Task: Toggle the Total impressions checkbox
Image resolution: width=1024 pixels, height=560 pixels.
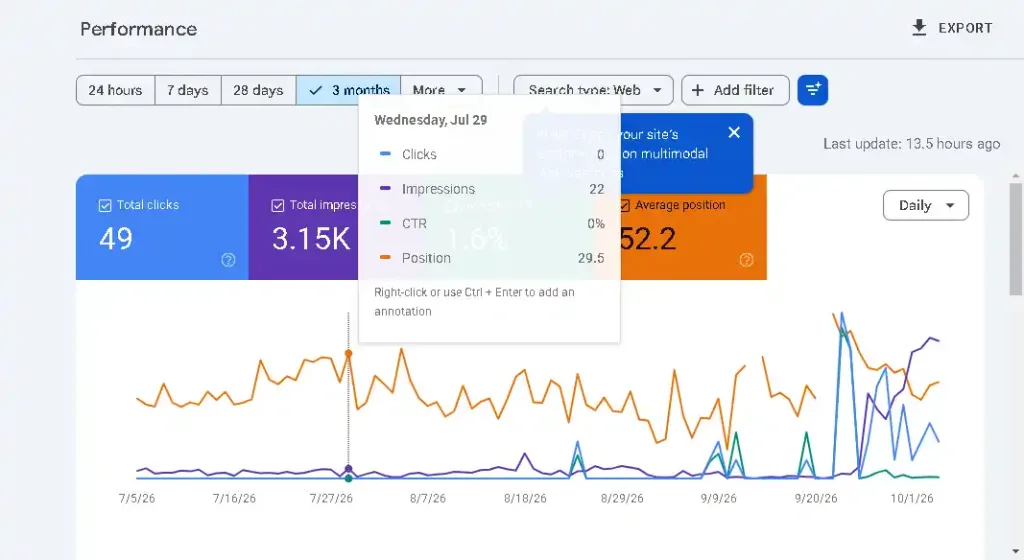Action: pyautogui.click(x=278, y=206)
